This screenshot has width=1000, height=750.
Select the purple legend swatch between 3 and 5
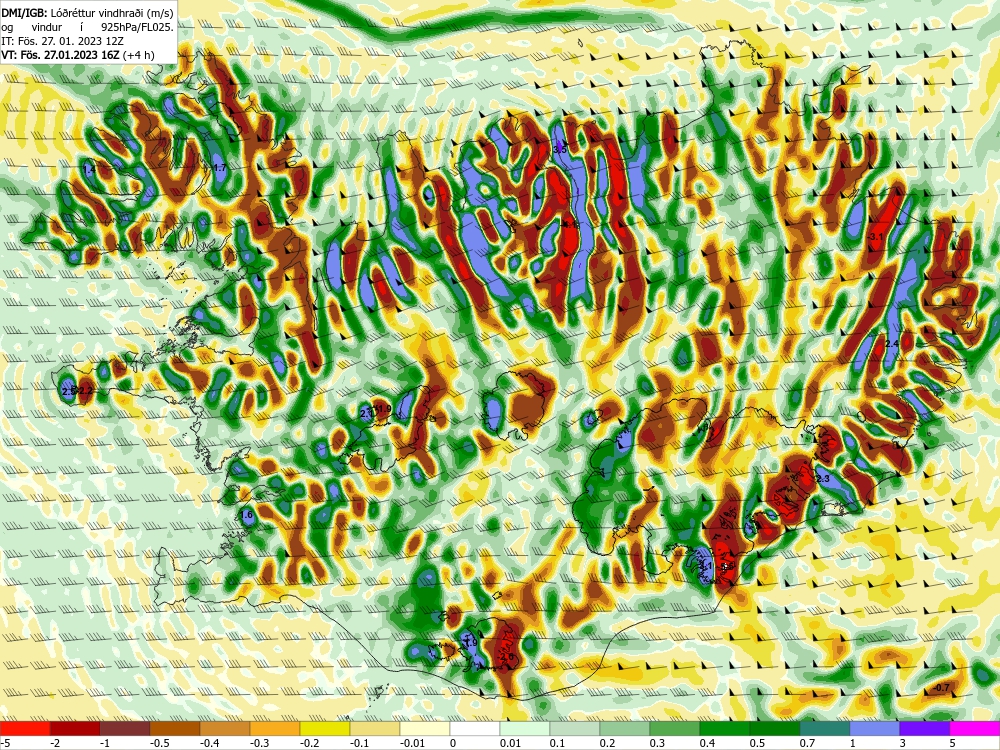(925, 728)
